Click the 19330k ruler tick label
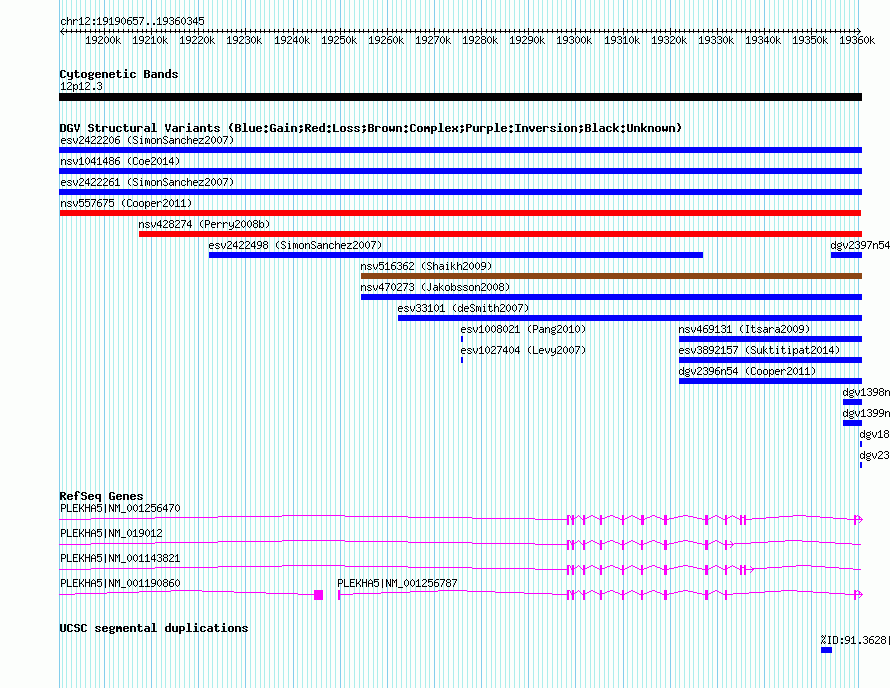This screenshot has height=688, width=890. pyautogui.click(x=716, y=40)
